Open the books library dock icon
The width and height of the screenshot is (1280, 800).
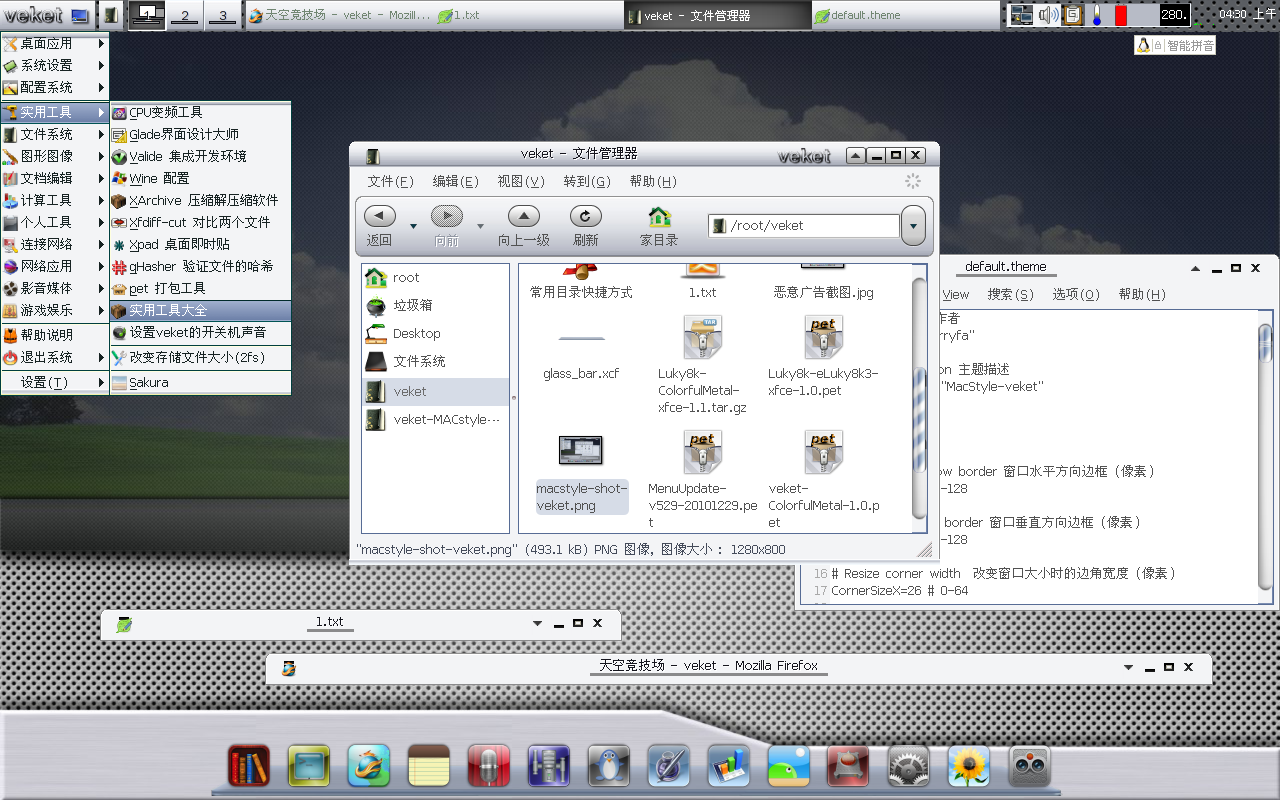[x=249, y=768]
